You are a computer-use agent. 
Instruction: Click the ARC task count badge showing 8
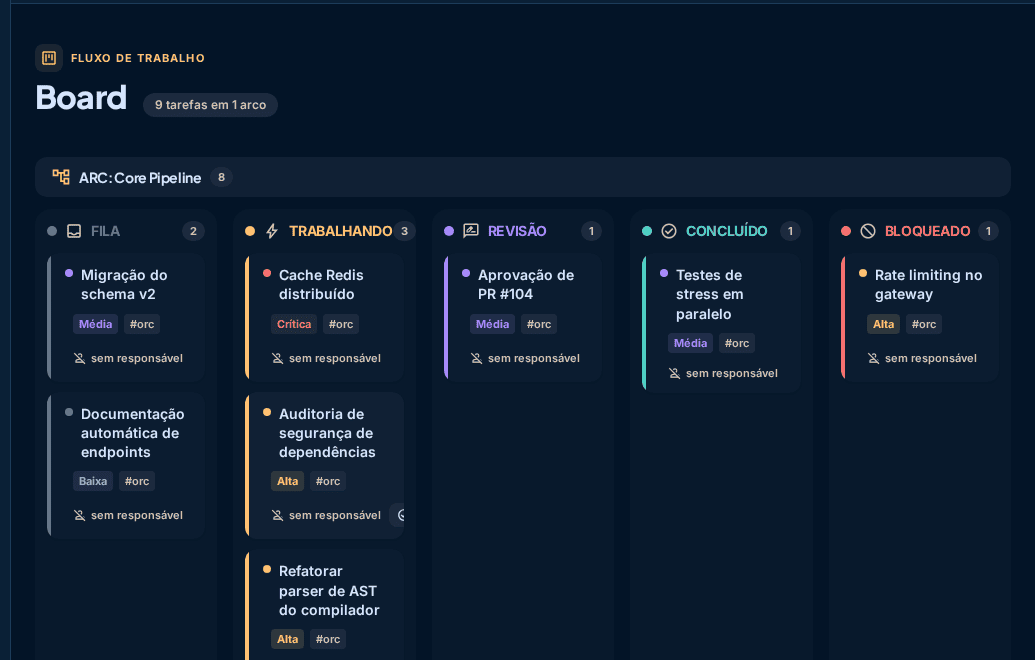[221, 177]
